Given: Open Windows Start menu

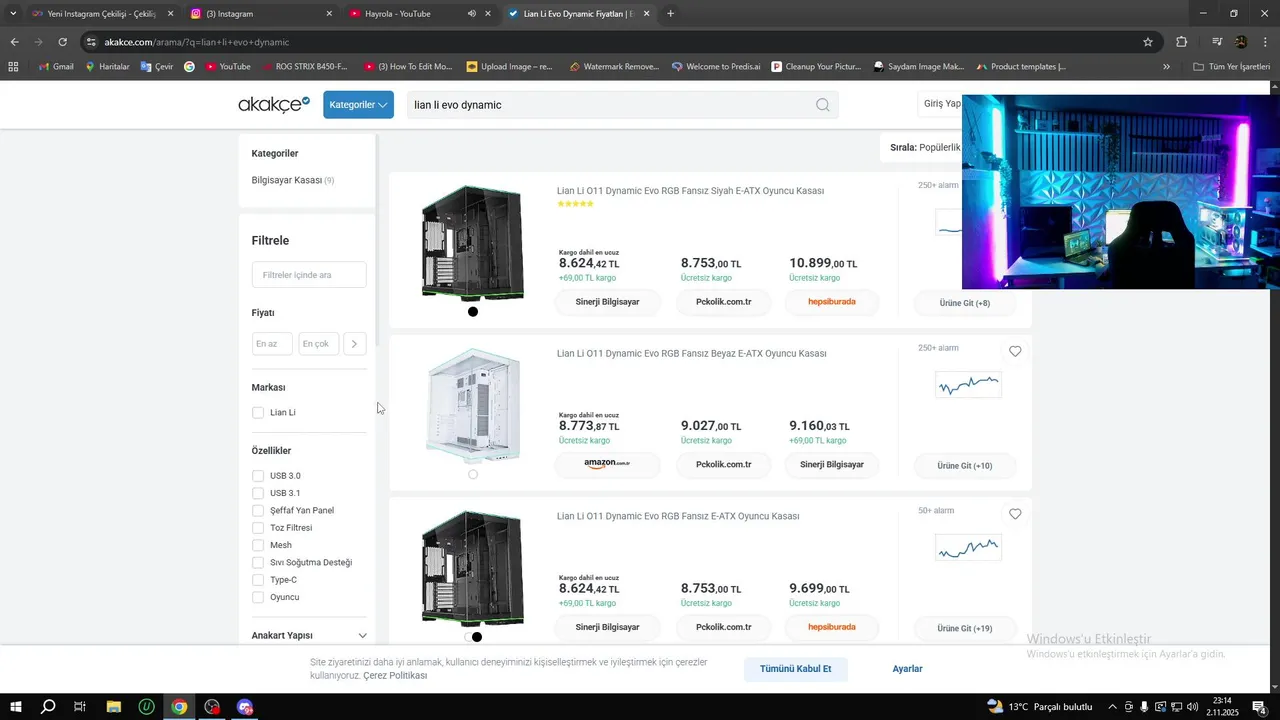Looking at the screenshot, I should (16, 707).
